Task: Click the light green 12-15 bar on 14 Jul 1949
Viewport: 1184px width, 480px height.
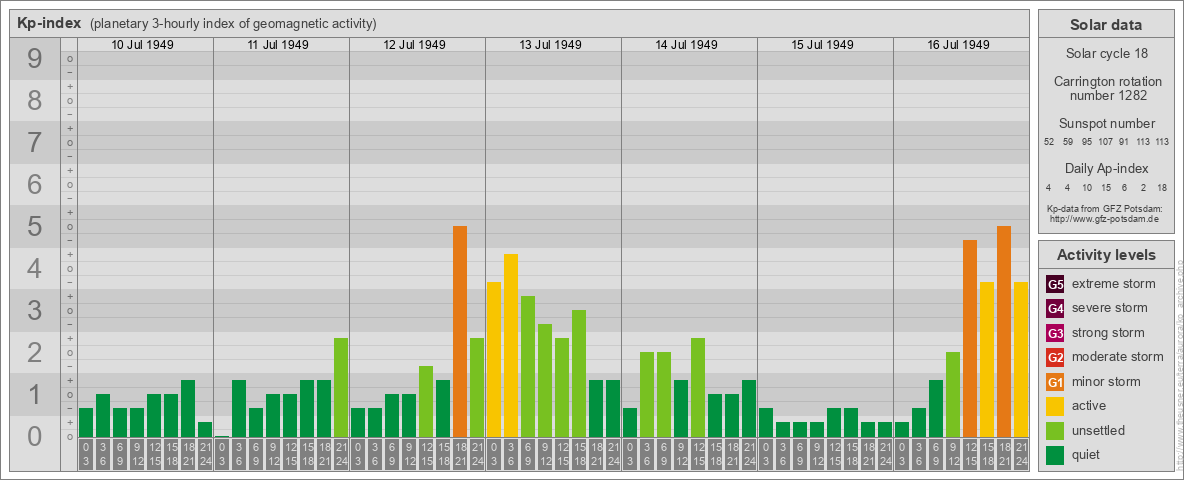Action: tap(698, 387)
